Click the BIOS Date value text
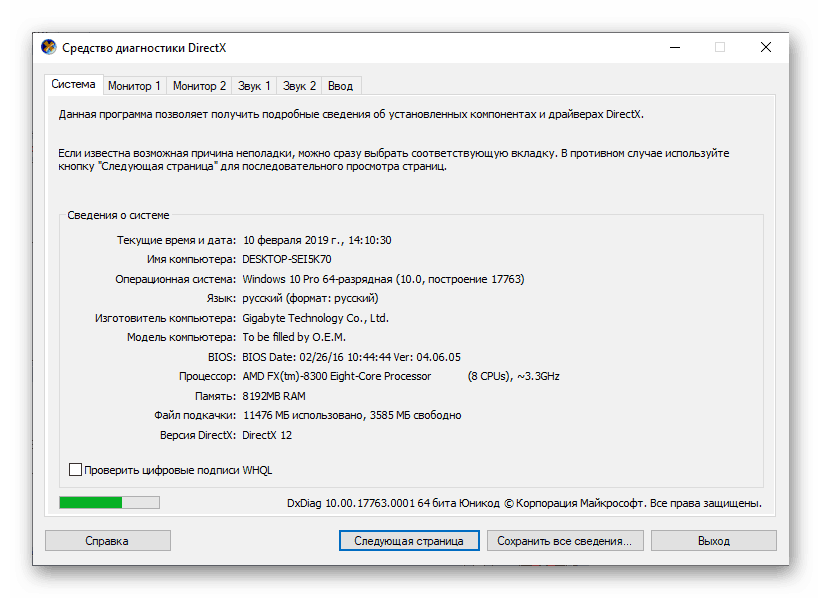 351,357
